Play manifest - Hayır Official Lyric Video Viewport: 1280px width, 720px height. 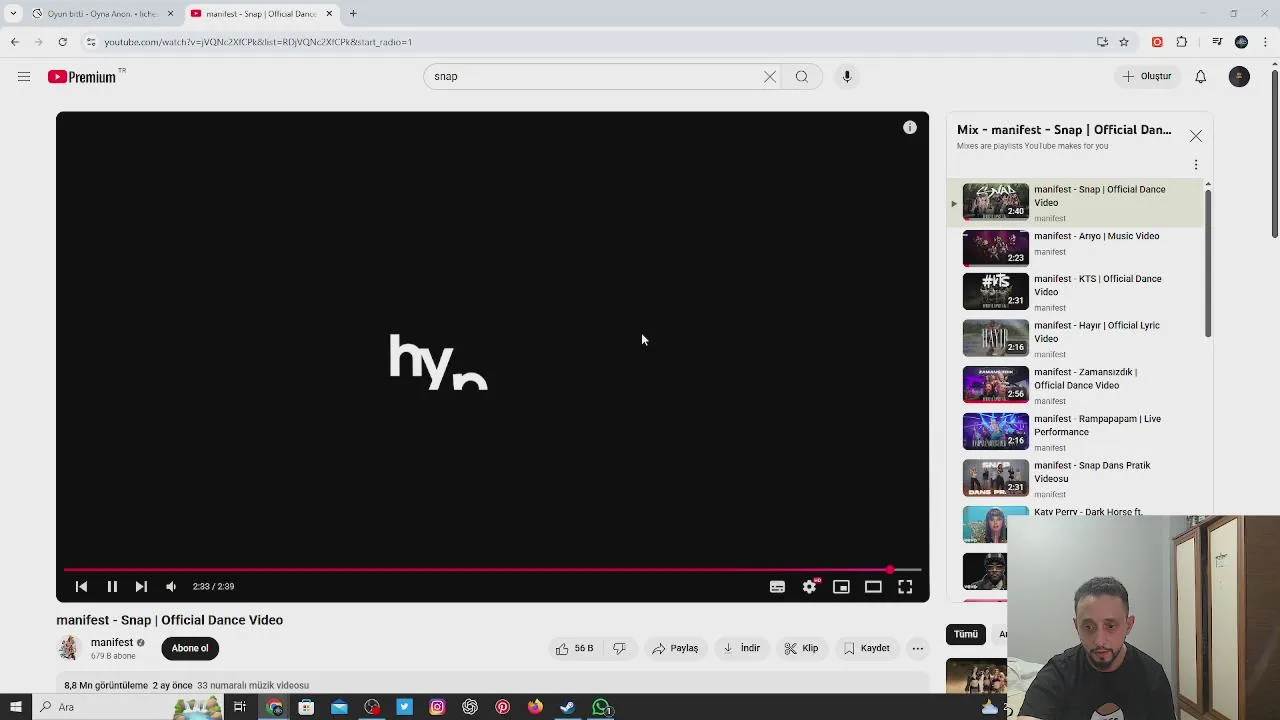click(1075, 338)
